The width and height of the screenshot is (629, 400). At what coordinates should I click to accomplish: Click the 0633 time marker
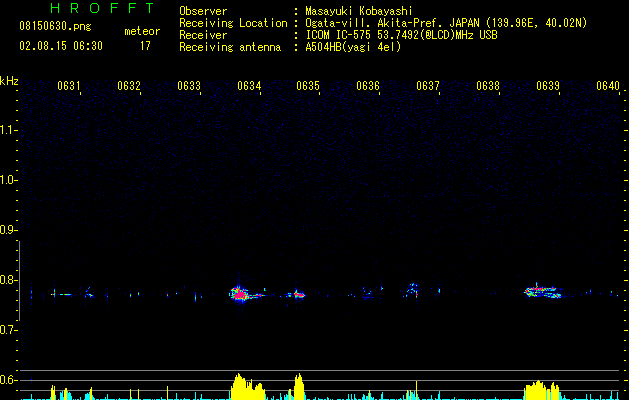click(x=189, y=86)
